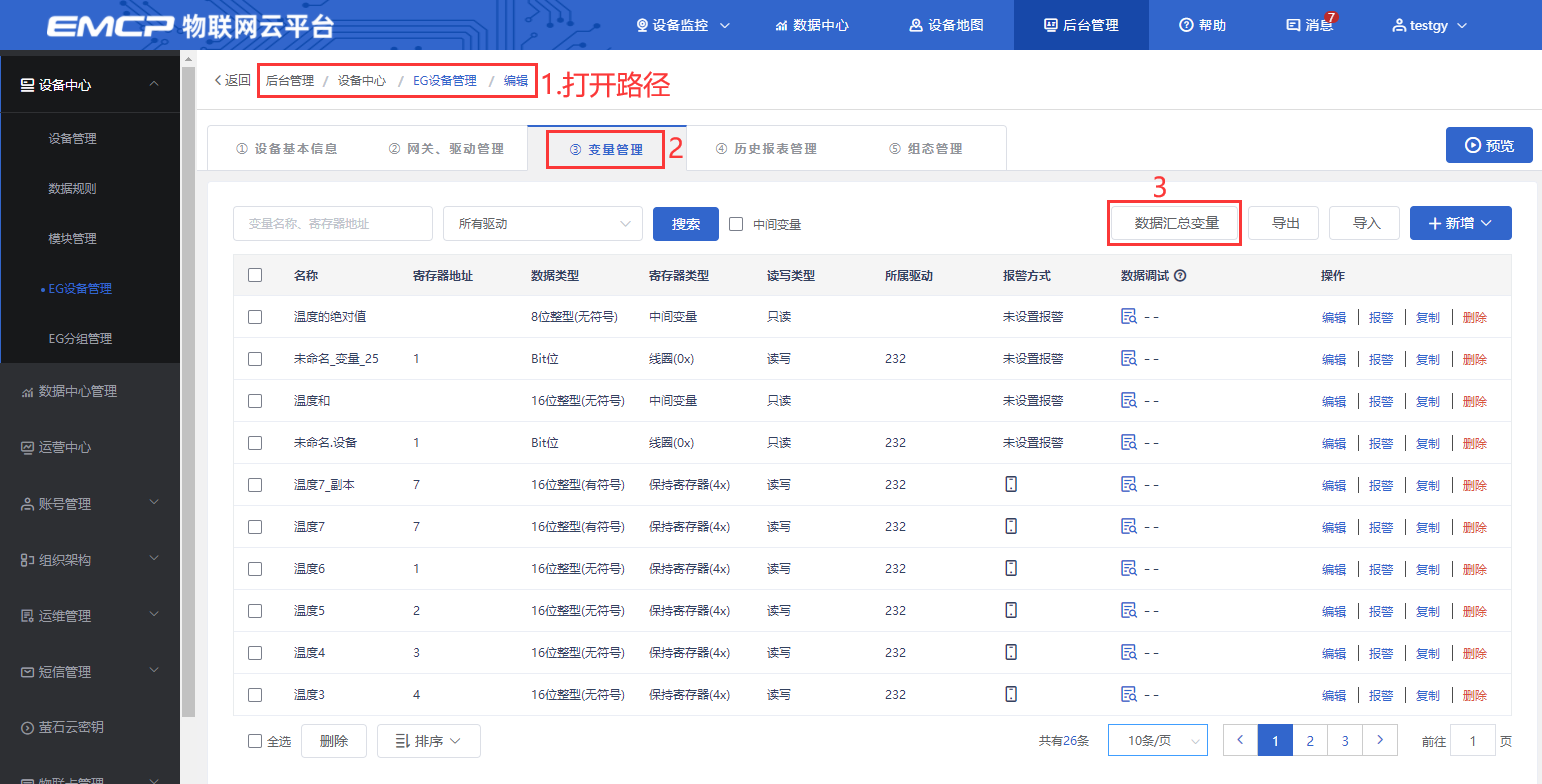Open 萤石云密钥 in the sidebar
The image size is (1542, 784).
(62, 727)
